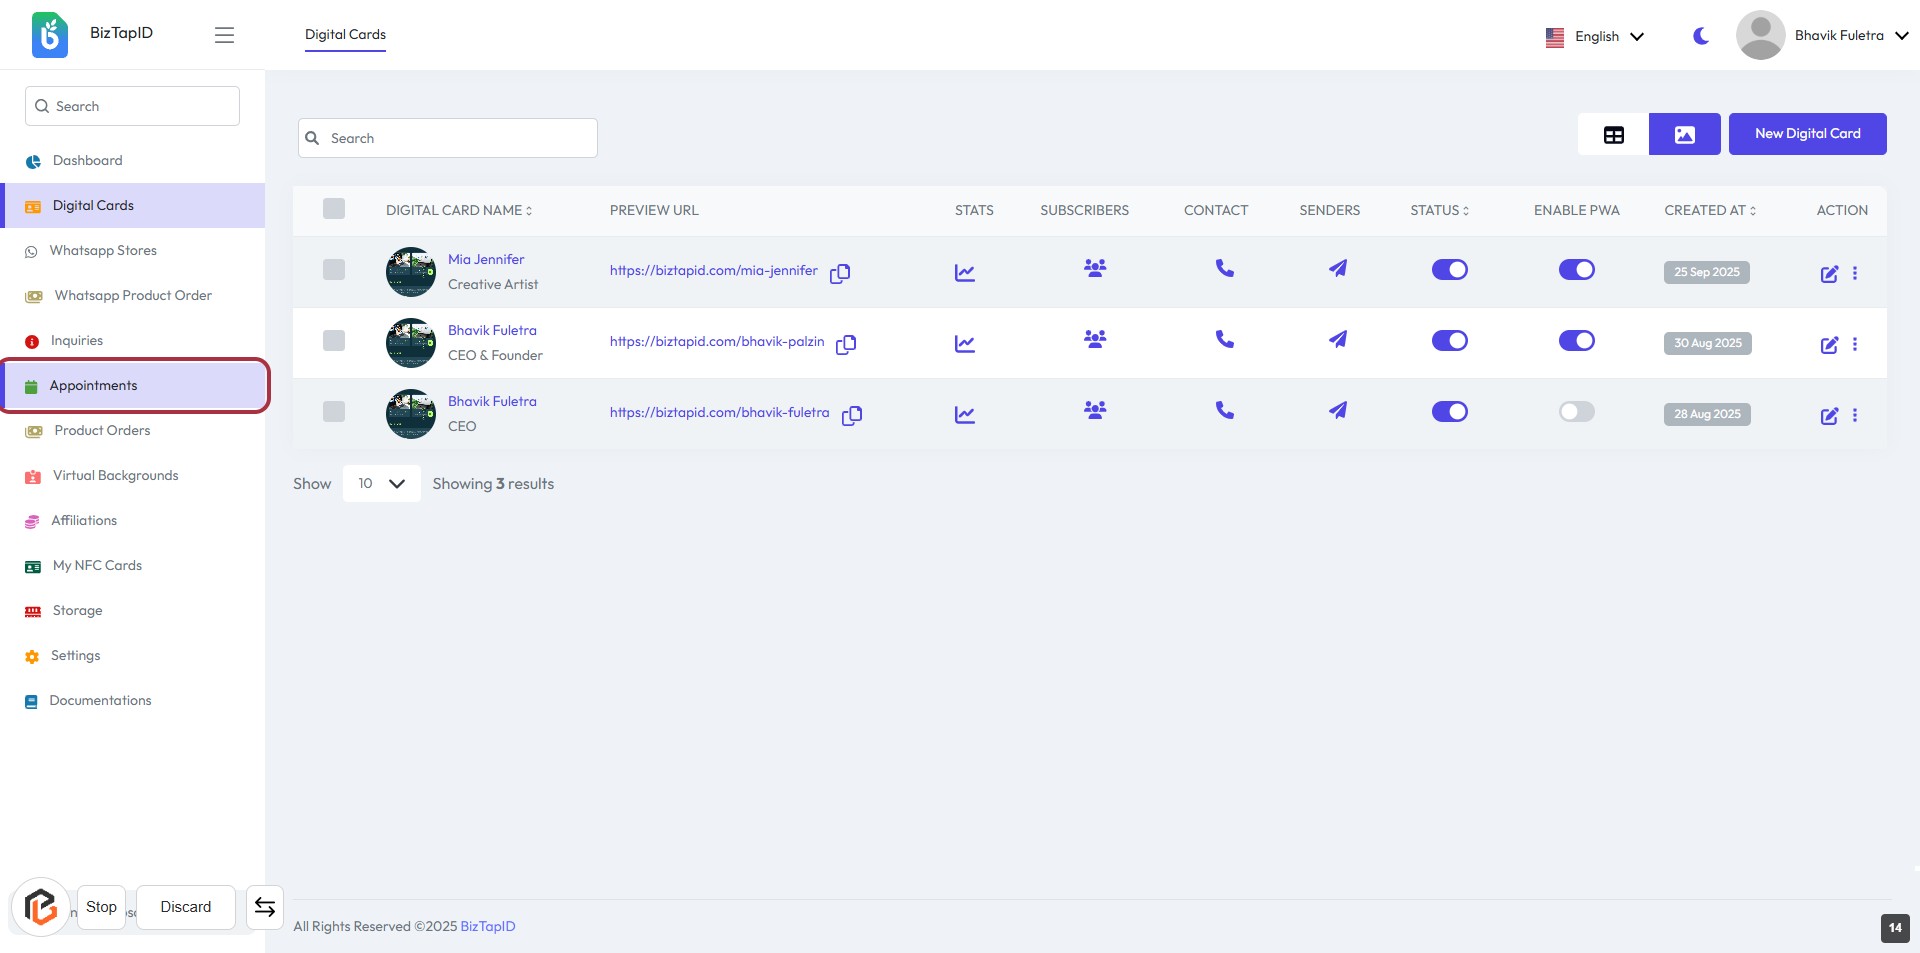
Task: Edit the Mia Jennifer digital card
Action: point(1829,274)
